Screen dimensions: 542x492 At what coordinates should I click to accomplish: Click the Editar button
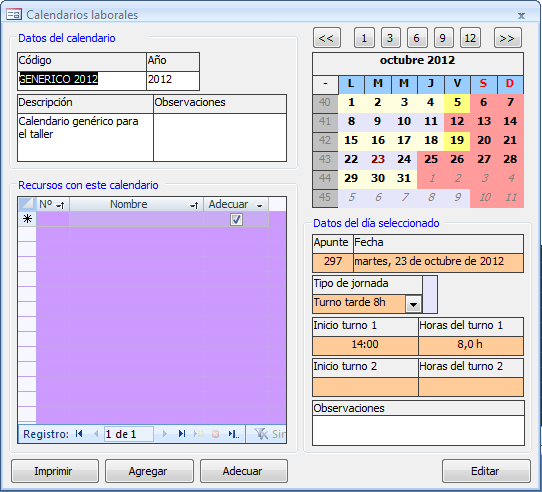tap(486, 471)
